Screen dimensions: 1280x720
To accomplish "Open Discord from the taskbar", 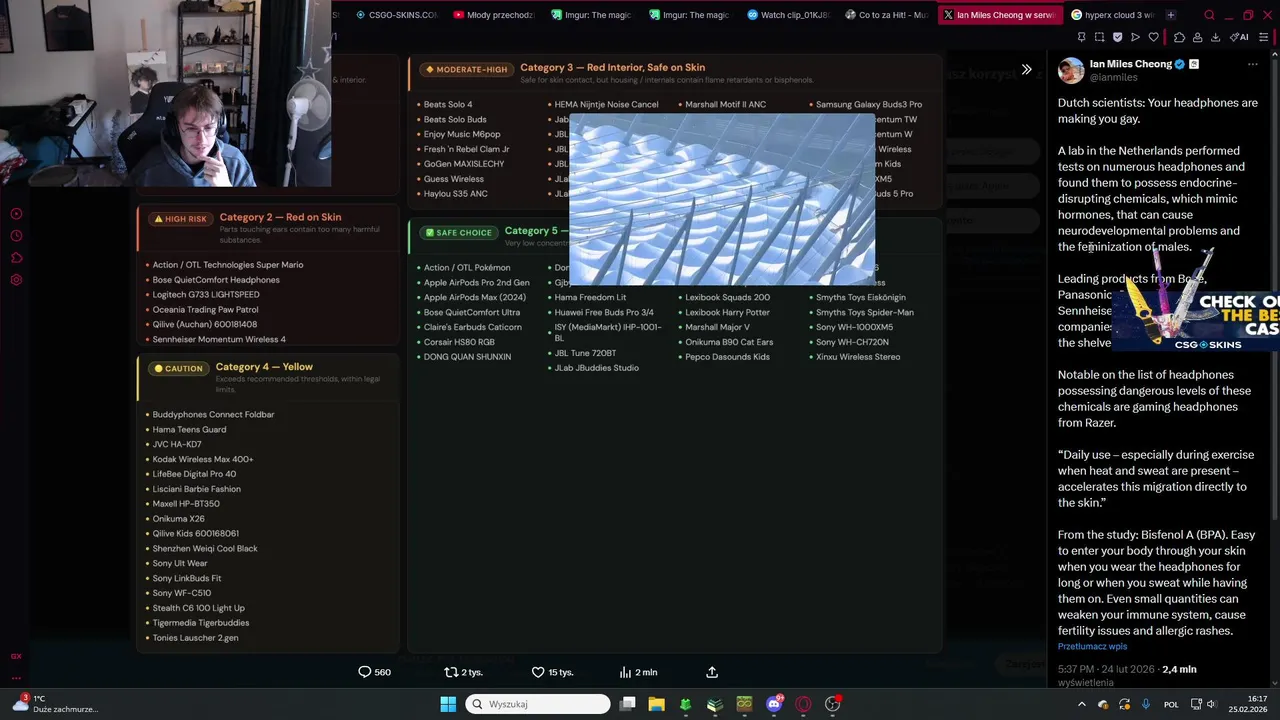I will click(x=774, y=704).
